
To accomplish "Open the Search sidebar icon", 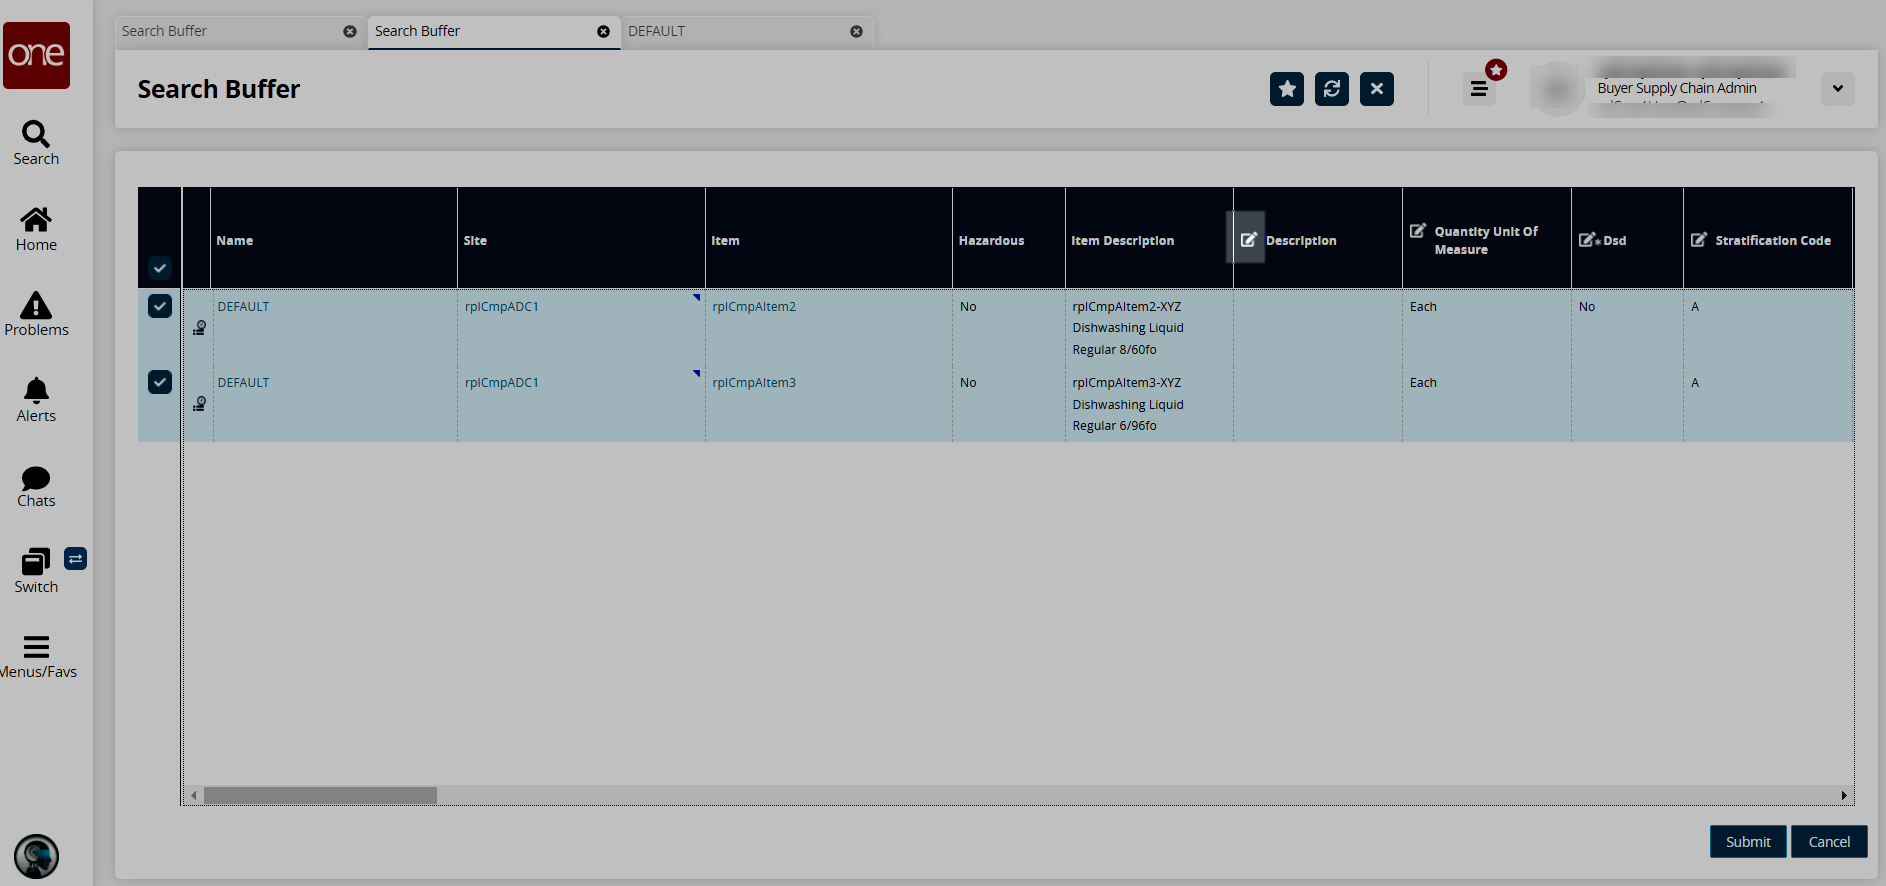I will tap(36, 143).
